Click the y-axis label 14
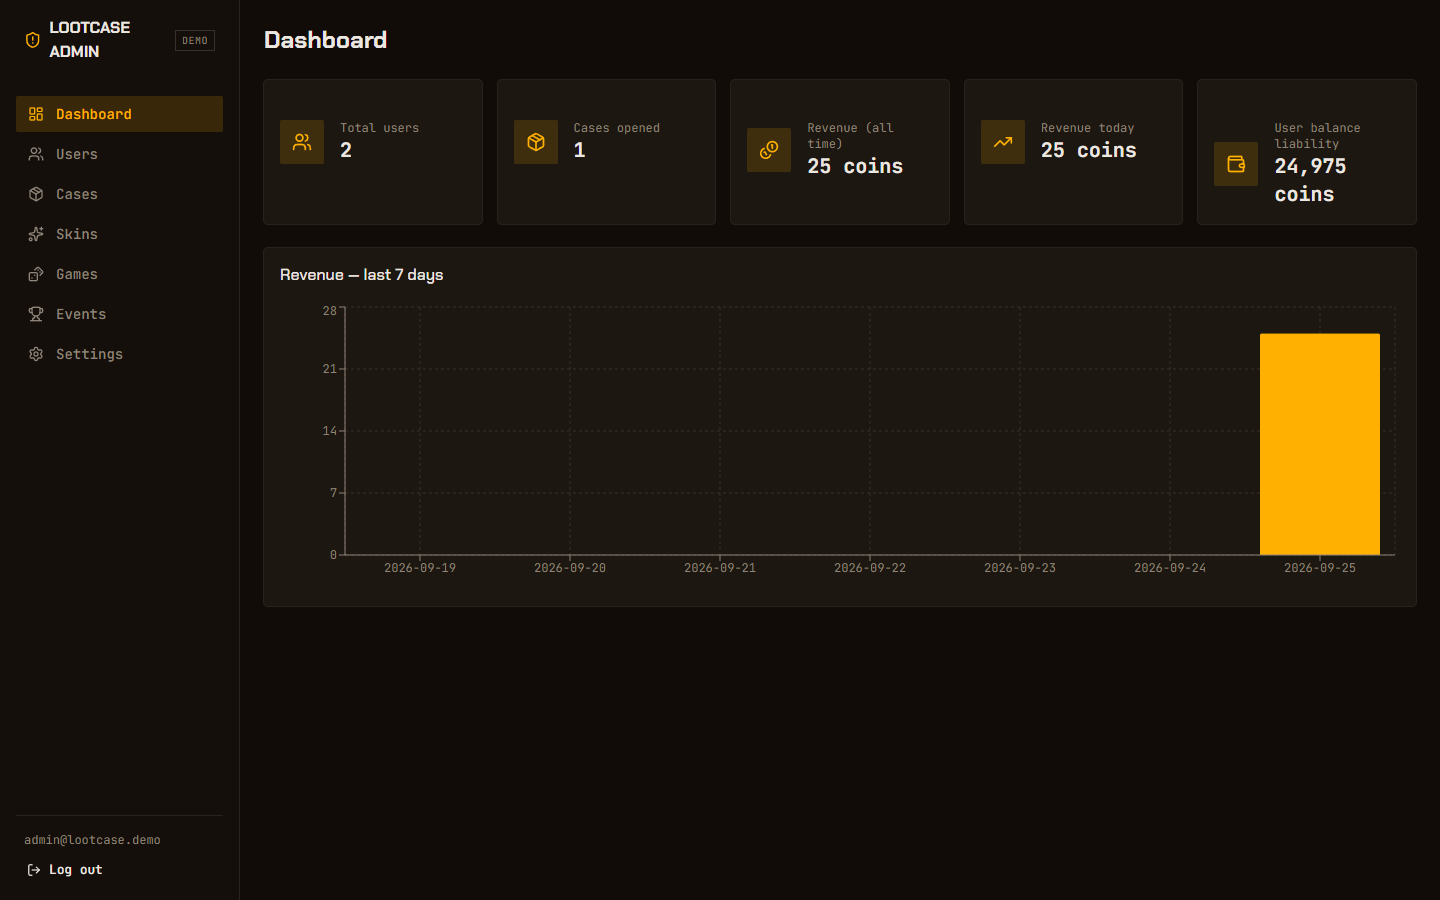Viewport: 1440px width, 900px height. pos(329,431)
